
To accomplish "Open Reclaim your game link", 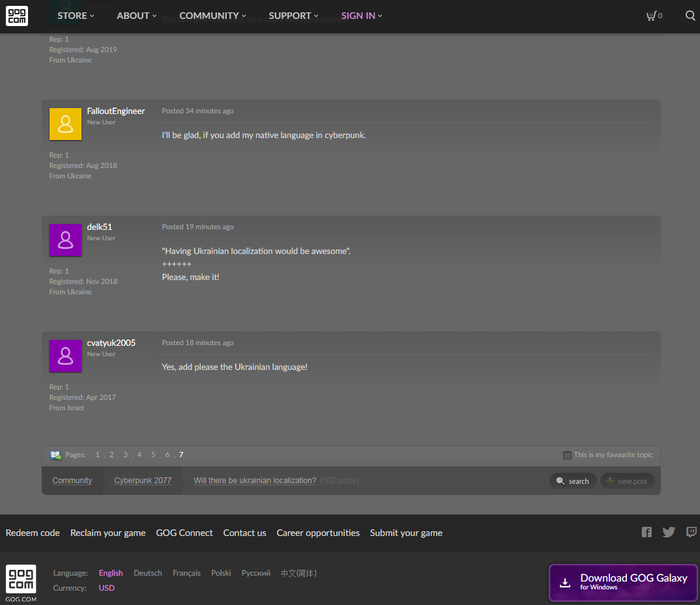I will pos(108,533).
